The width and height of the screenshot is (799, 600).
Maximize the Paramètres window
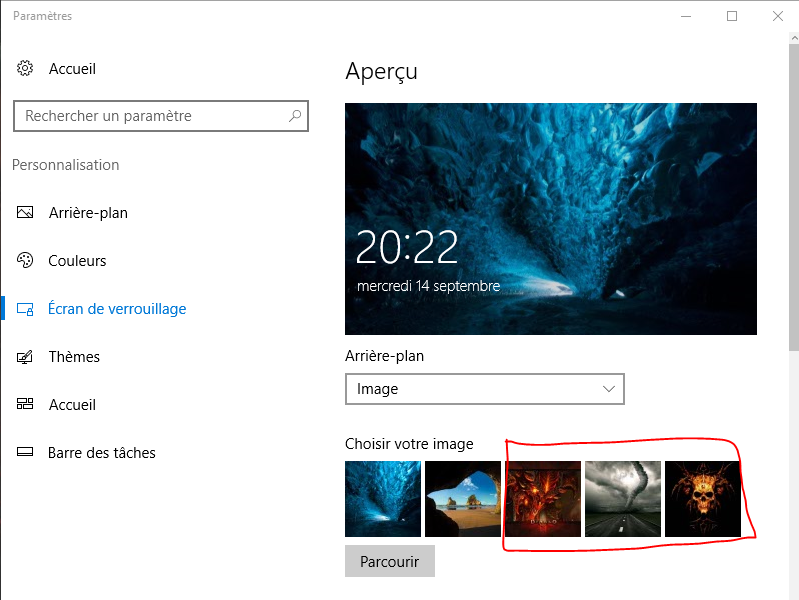732,16
